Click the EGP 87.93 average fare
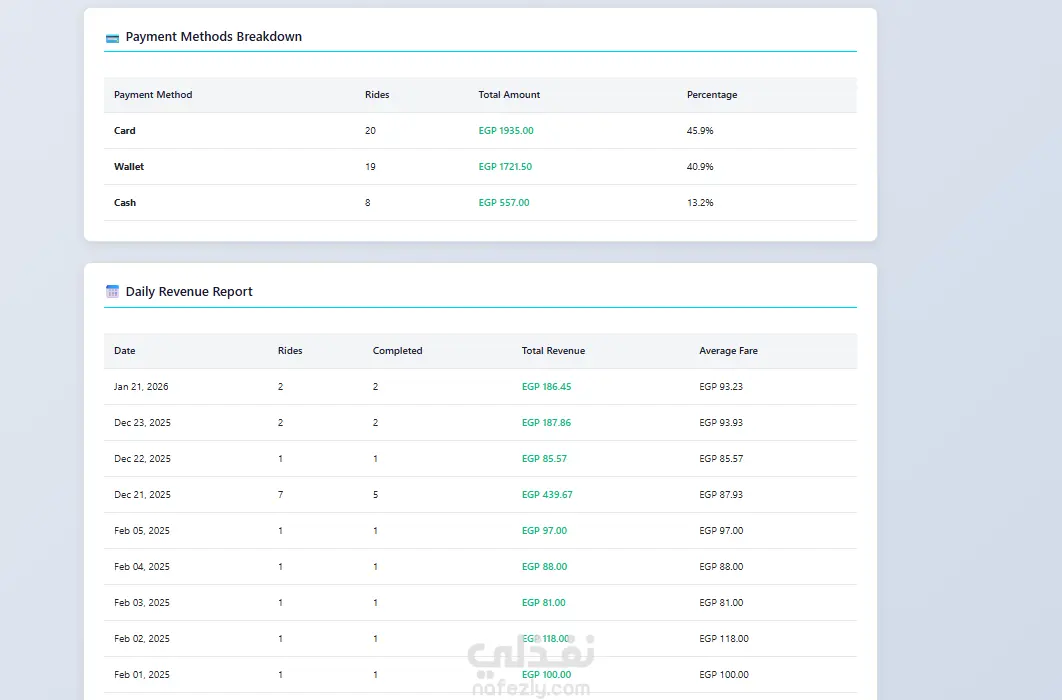The width and height of the screenshot is (1062, 700). [x=721, y=494]
